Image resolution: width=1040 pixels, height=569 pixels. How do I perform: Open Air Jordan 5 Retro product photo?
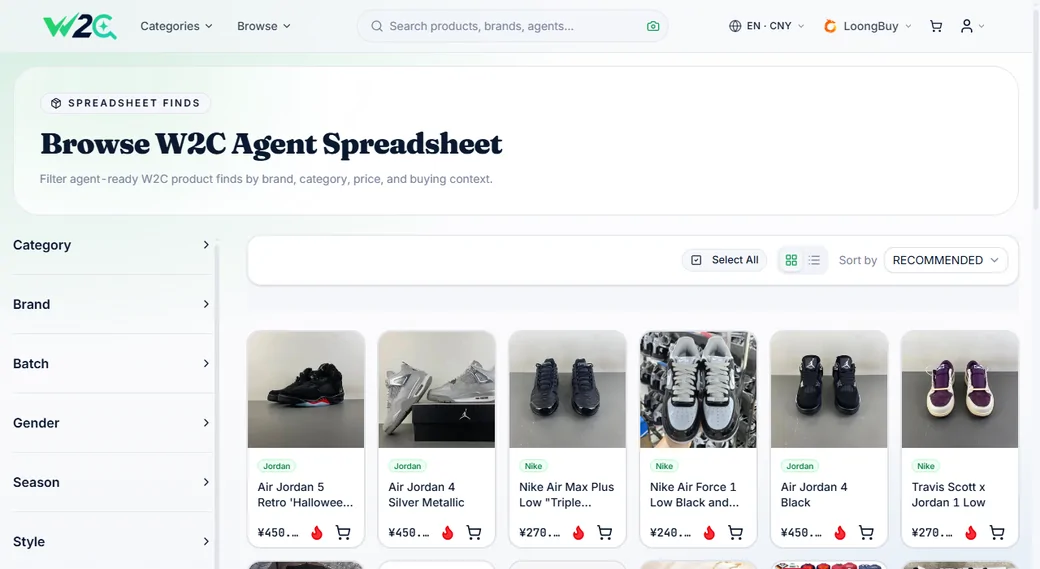(x=306, y=389)
